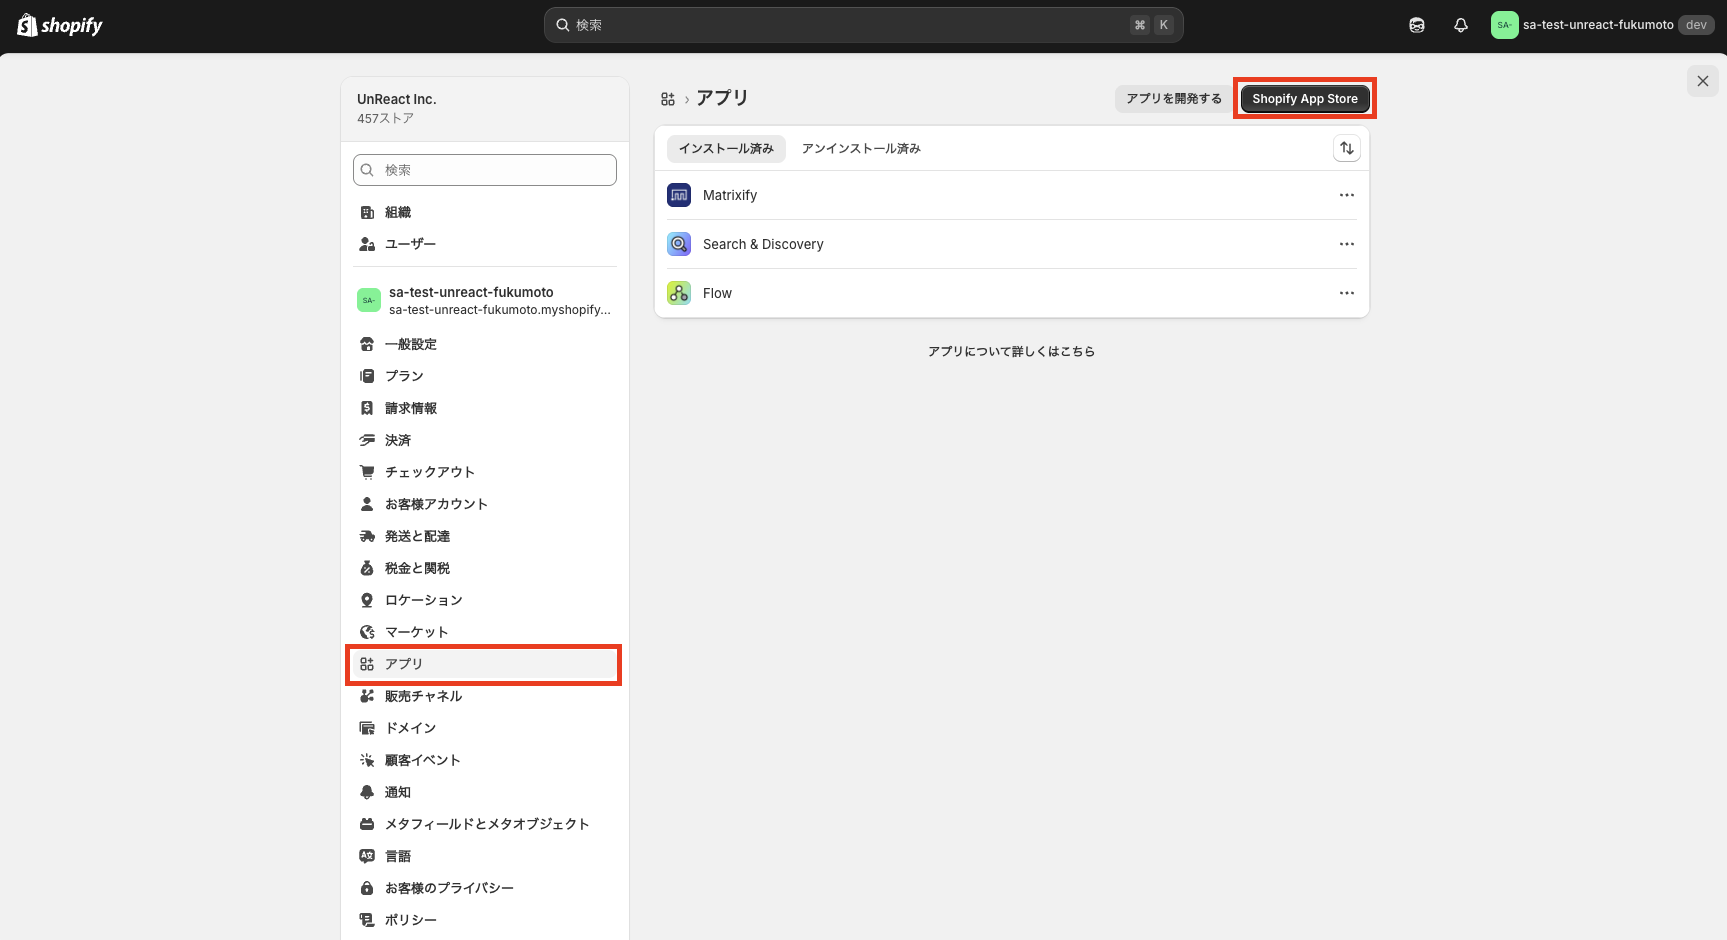
Task: Close the settings panel with the X button
Action: 1703,81
